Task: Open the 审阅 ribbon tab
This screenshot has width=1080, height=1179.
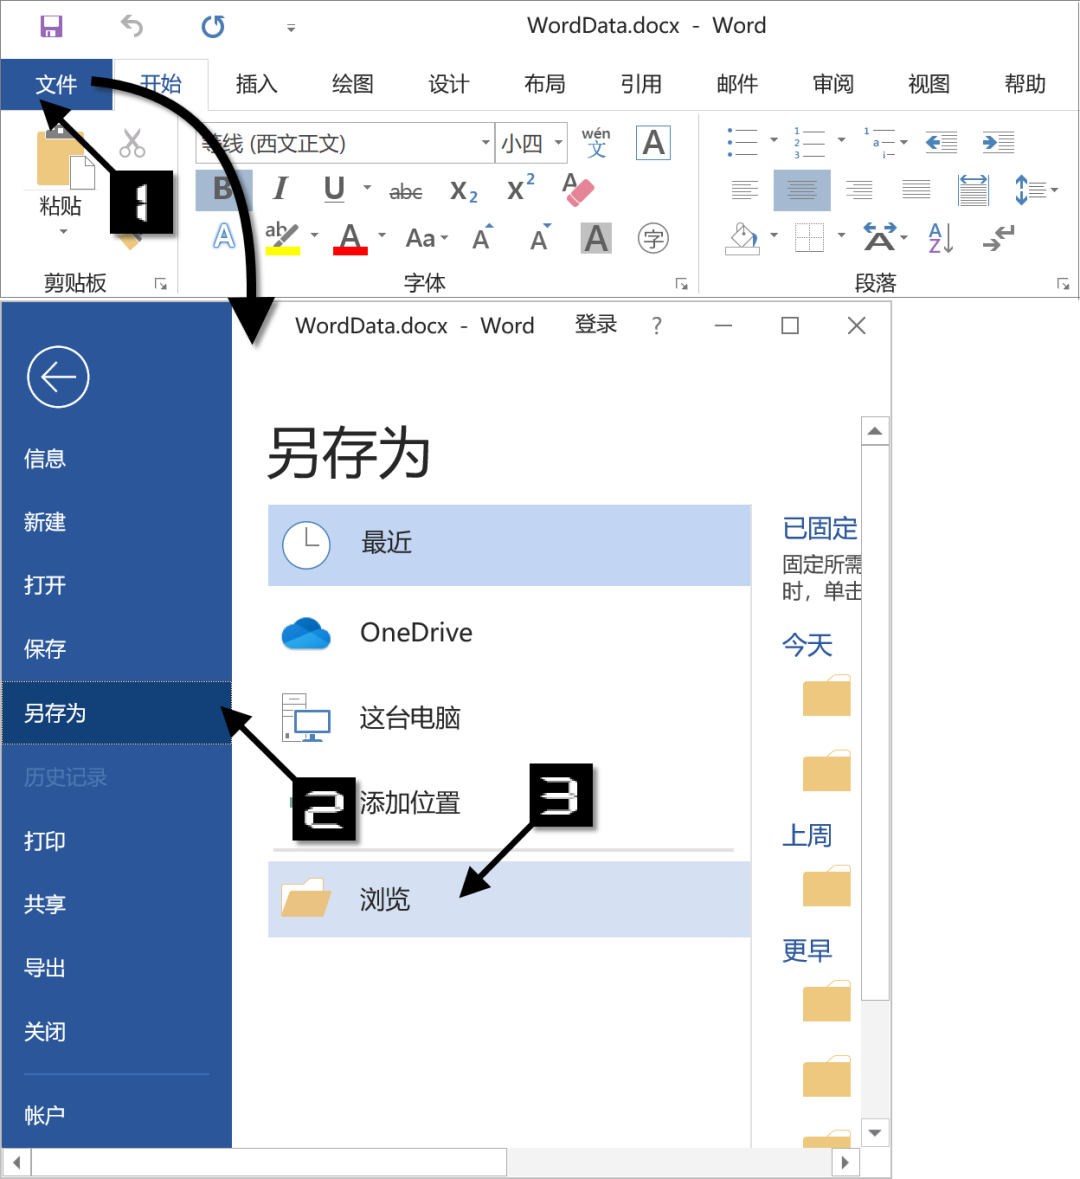Action: 833,84
